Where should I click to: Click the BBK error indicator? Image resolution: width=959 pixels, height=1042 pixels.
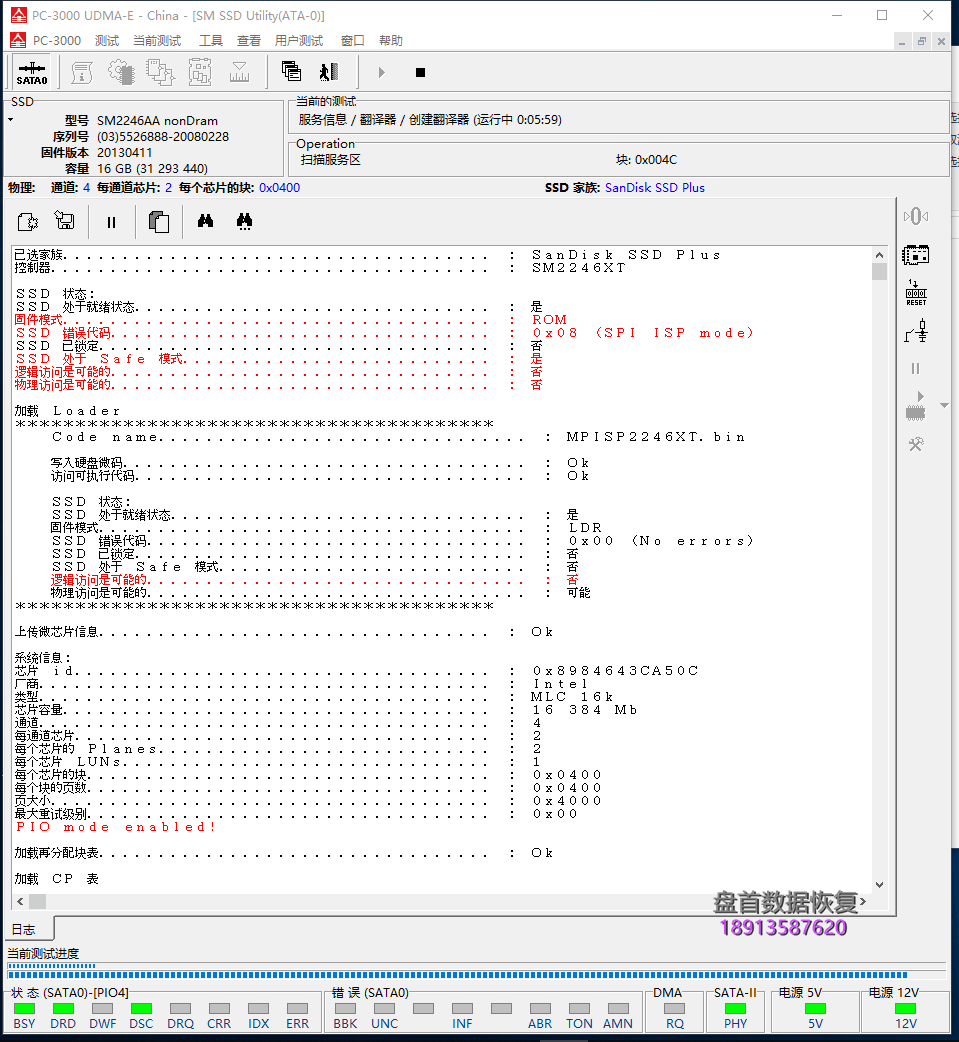pos(345,1009)
